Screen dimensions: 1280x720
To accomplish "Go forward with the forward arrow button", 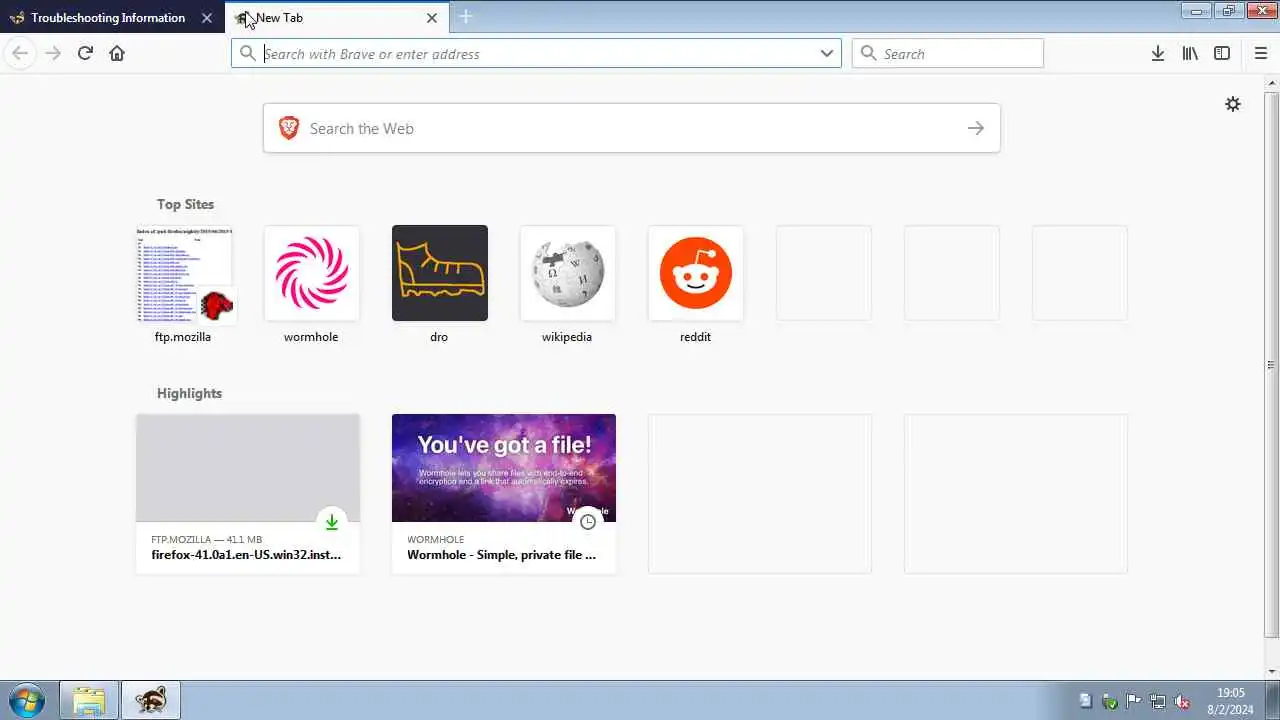I will coord(53,53).
